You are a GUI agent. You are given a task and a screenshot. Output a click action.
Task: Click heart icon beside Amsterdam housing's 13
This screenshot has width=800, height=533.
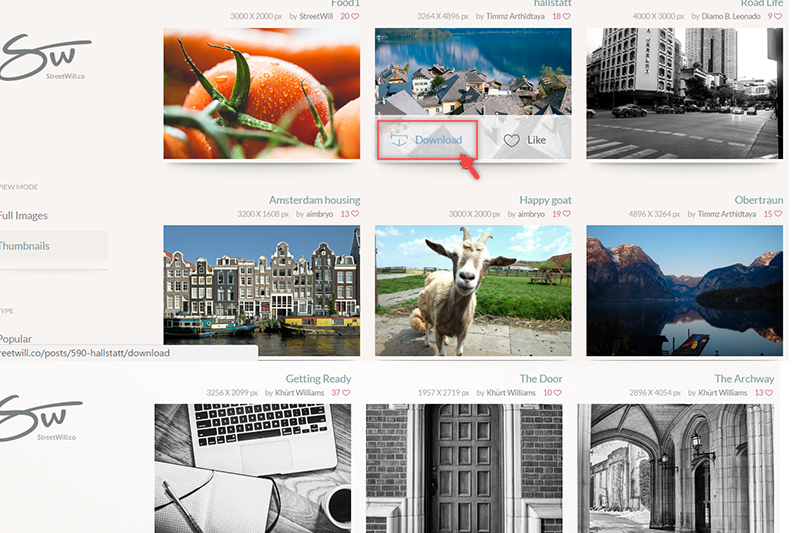pyautogui.click(x=355, y=214)
